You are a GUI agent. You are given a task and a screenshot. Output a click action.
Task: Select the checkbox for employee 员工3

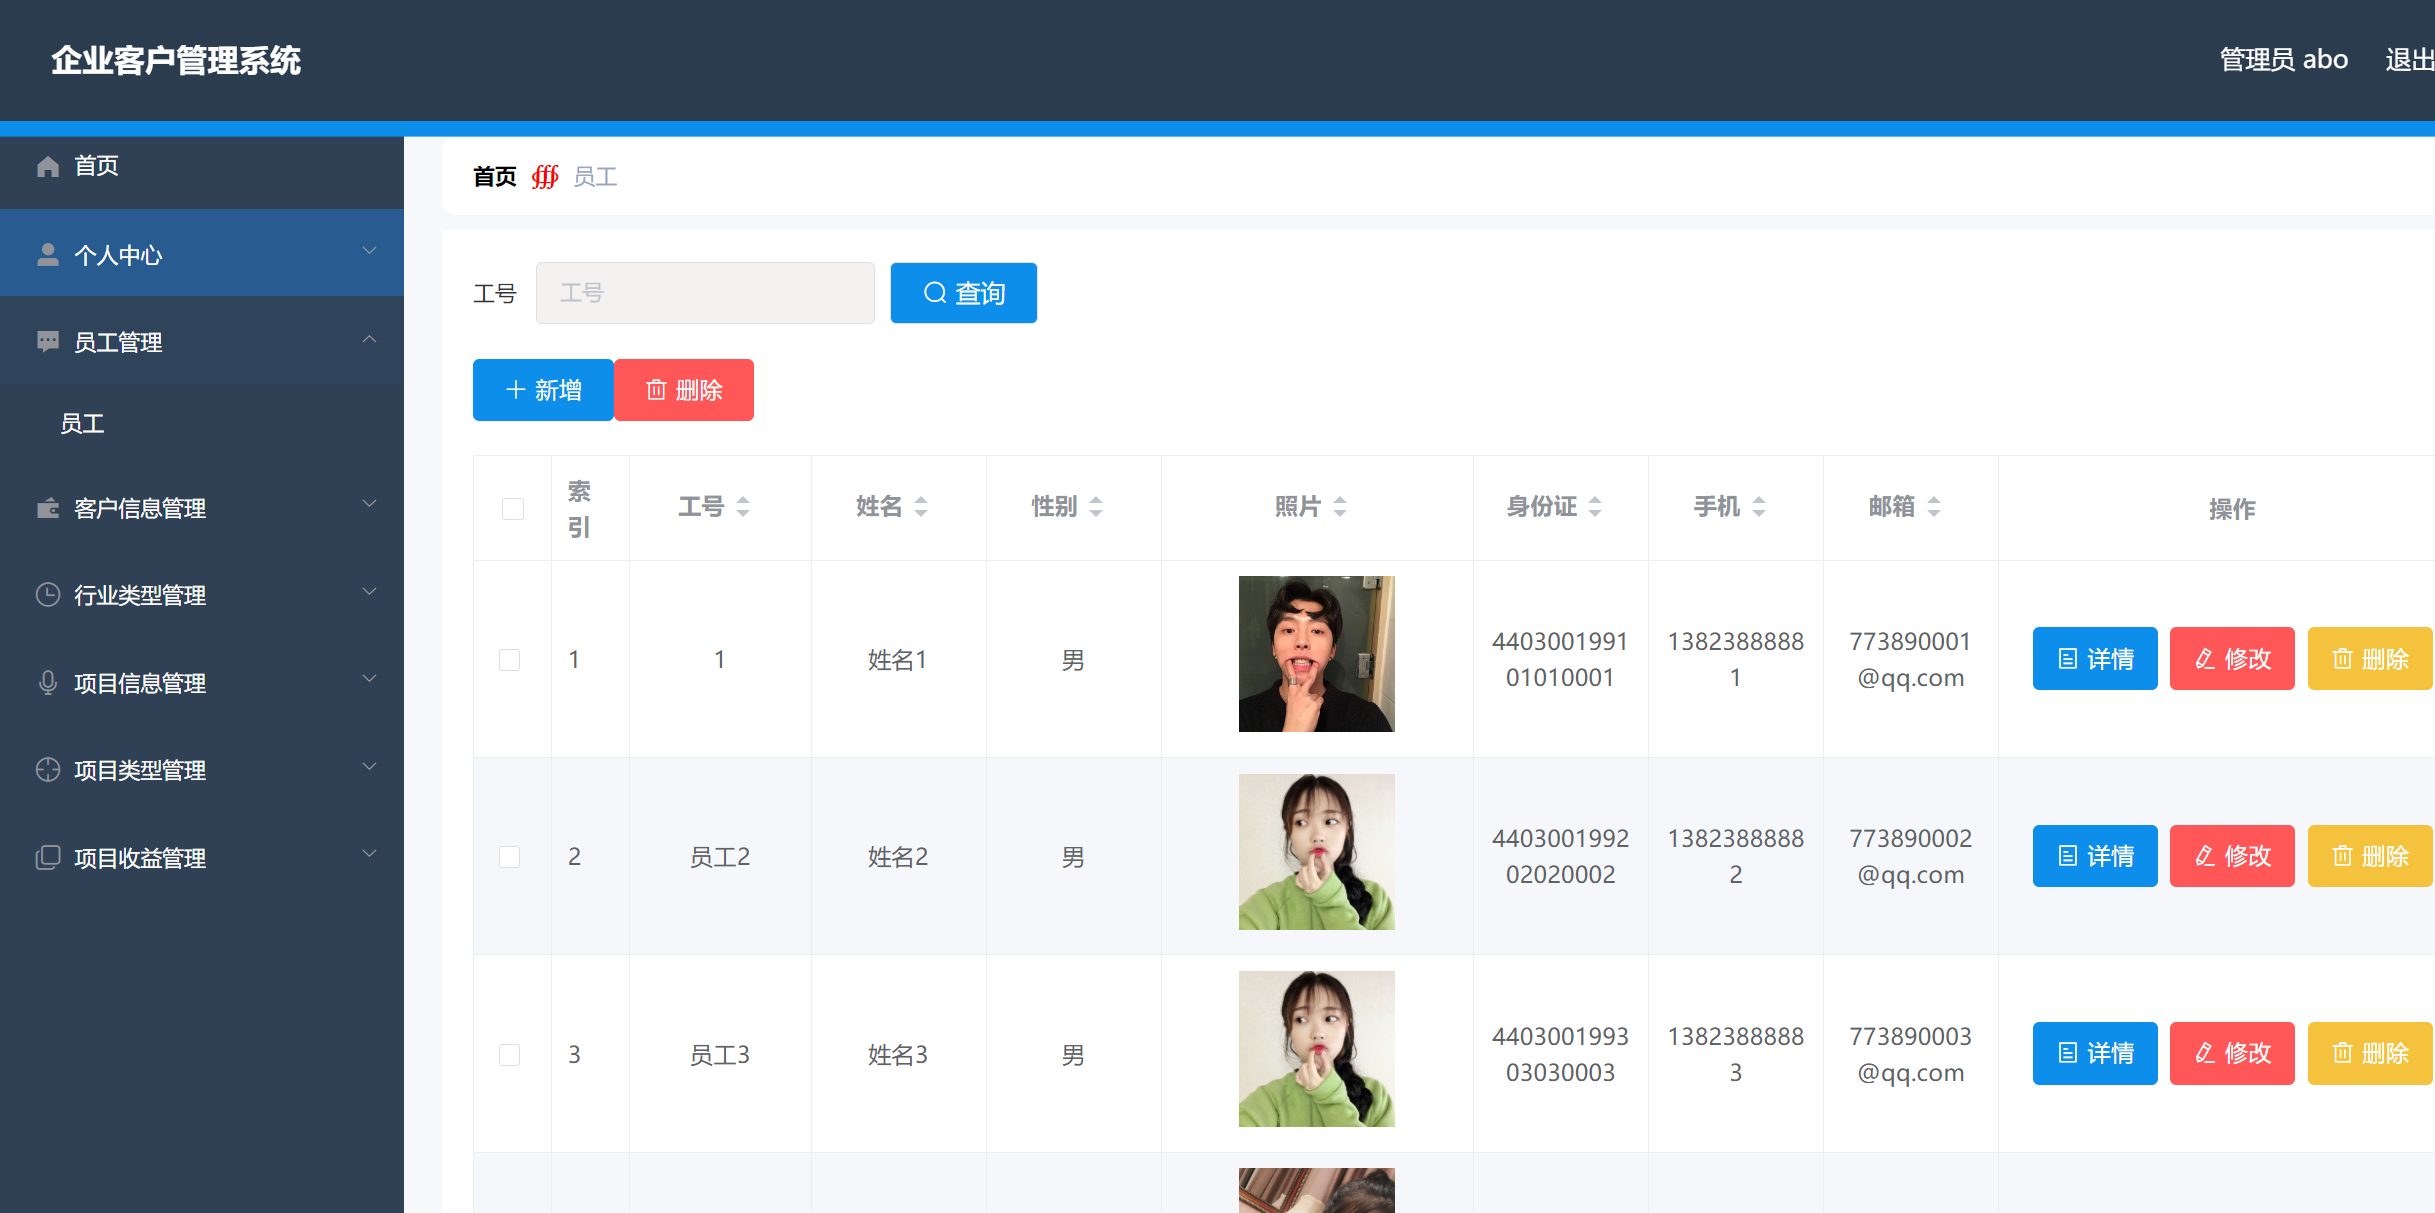(x=510, y=1055)
